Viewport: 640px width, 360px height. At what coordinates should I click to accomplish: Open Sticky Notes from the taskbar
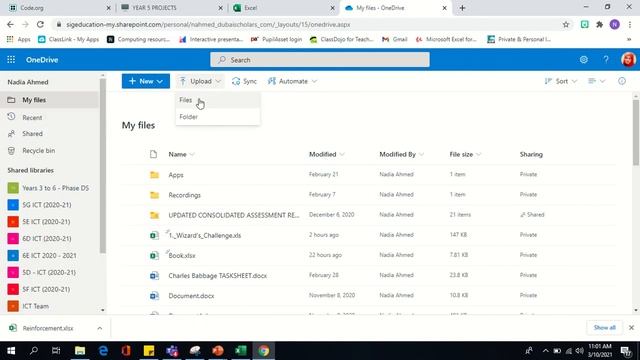click(149, 351)
